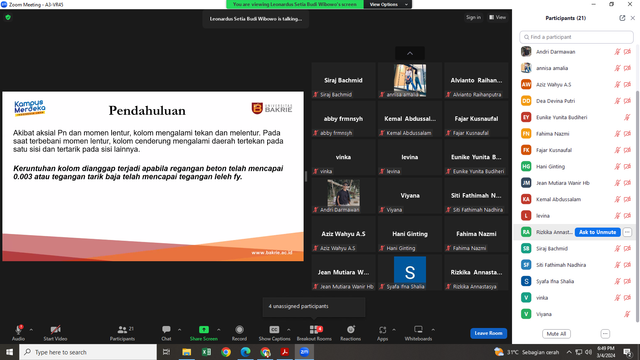Screen dimensions: 640x360
Task: Open Adobe Acrobat from taskbar
Action: (284, 352)
